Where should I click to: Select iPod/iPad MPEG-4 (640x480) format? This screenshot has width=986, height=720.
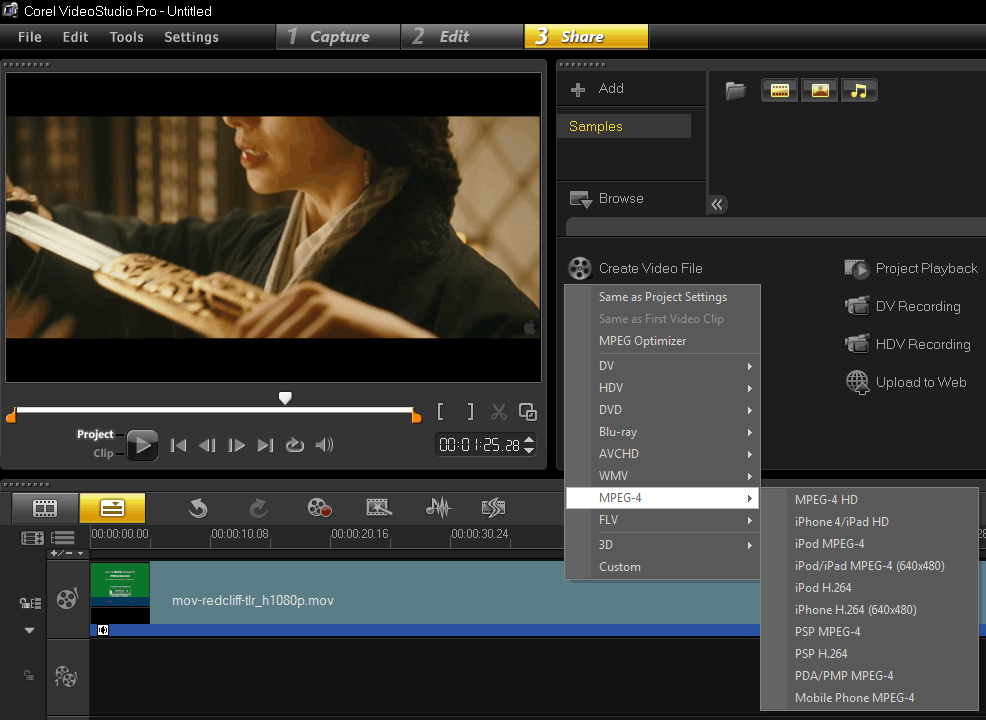pyautogui.click(x=869, y=566)
